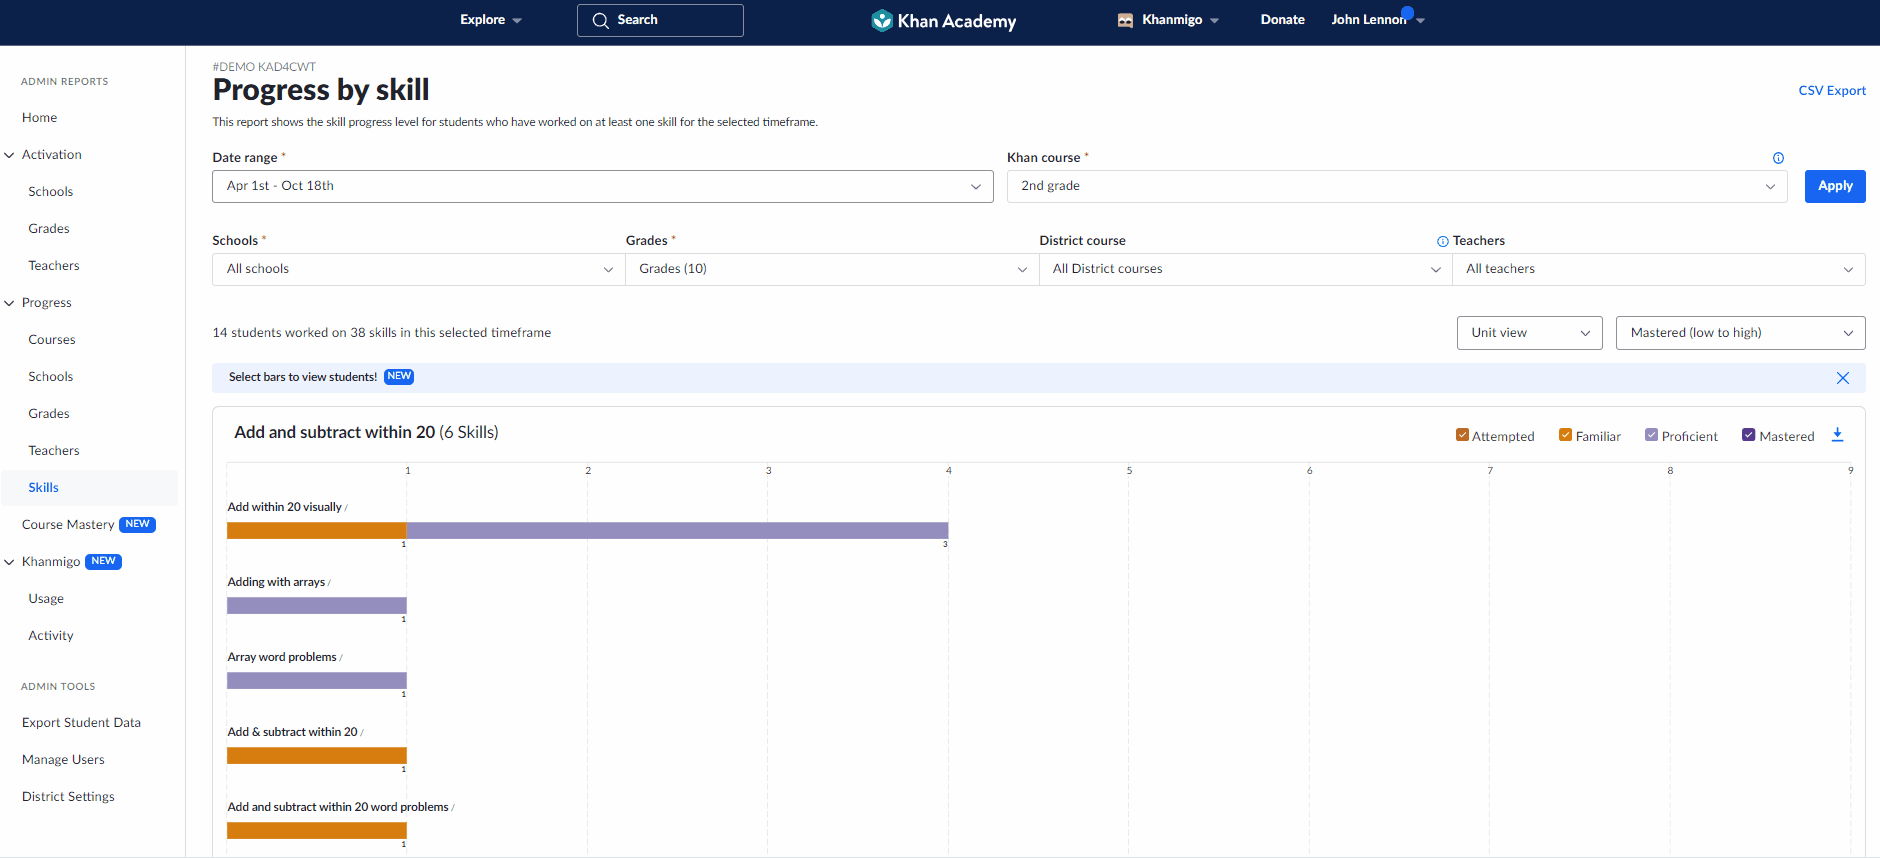1880x858 pixels.
Task: Click the Khan Academy logo
Action: tap(943, 20)
